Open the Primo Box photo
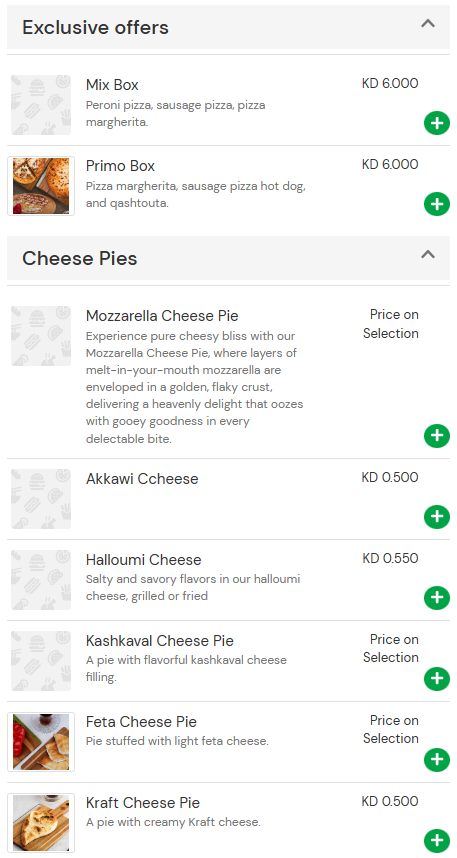 click(x=41, y=186)
